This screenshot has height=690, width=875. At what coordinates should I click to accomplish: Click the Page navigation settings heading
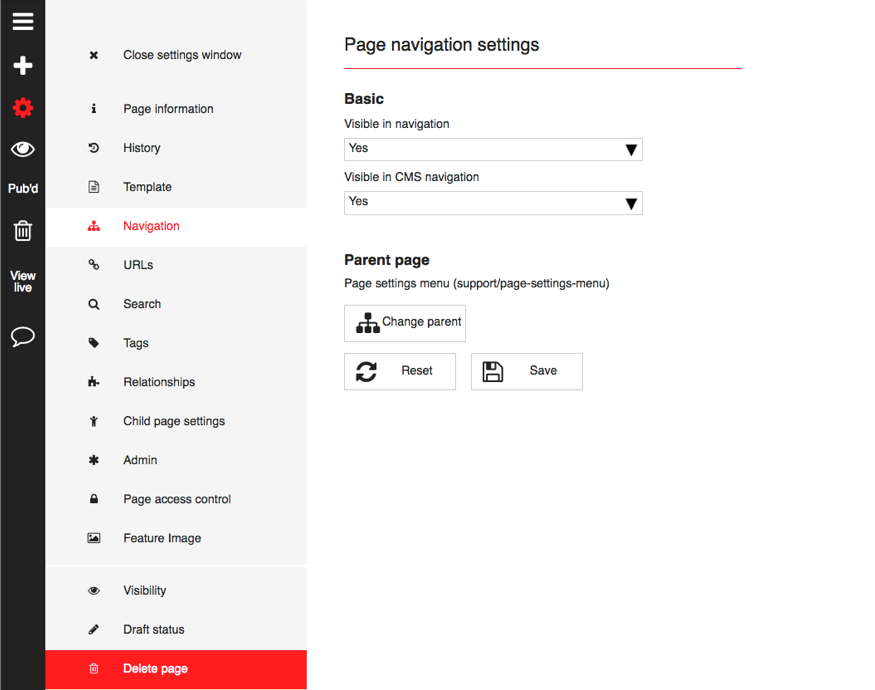point(441,45)
